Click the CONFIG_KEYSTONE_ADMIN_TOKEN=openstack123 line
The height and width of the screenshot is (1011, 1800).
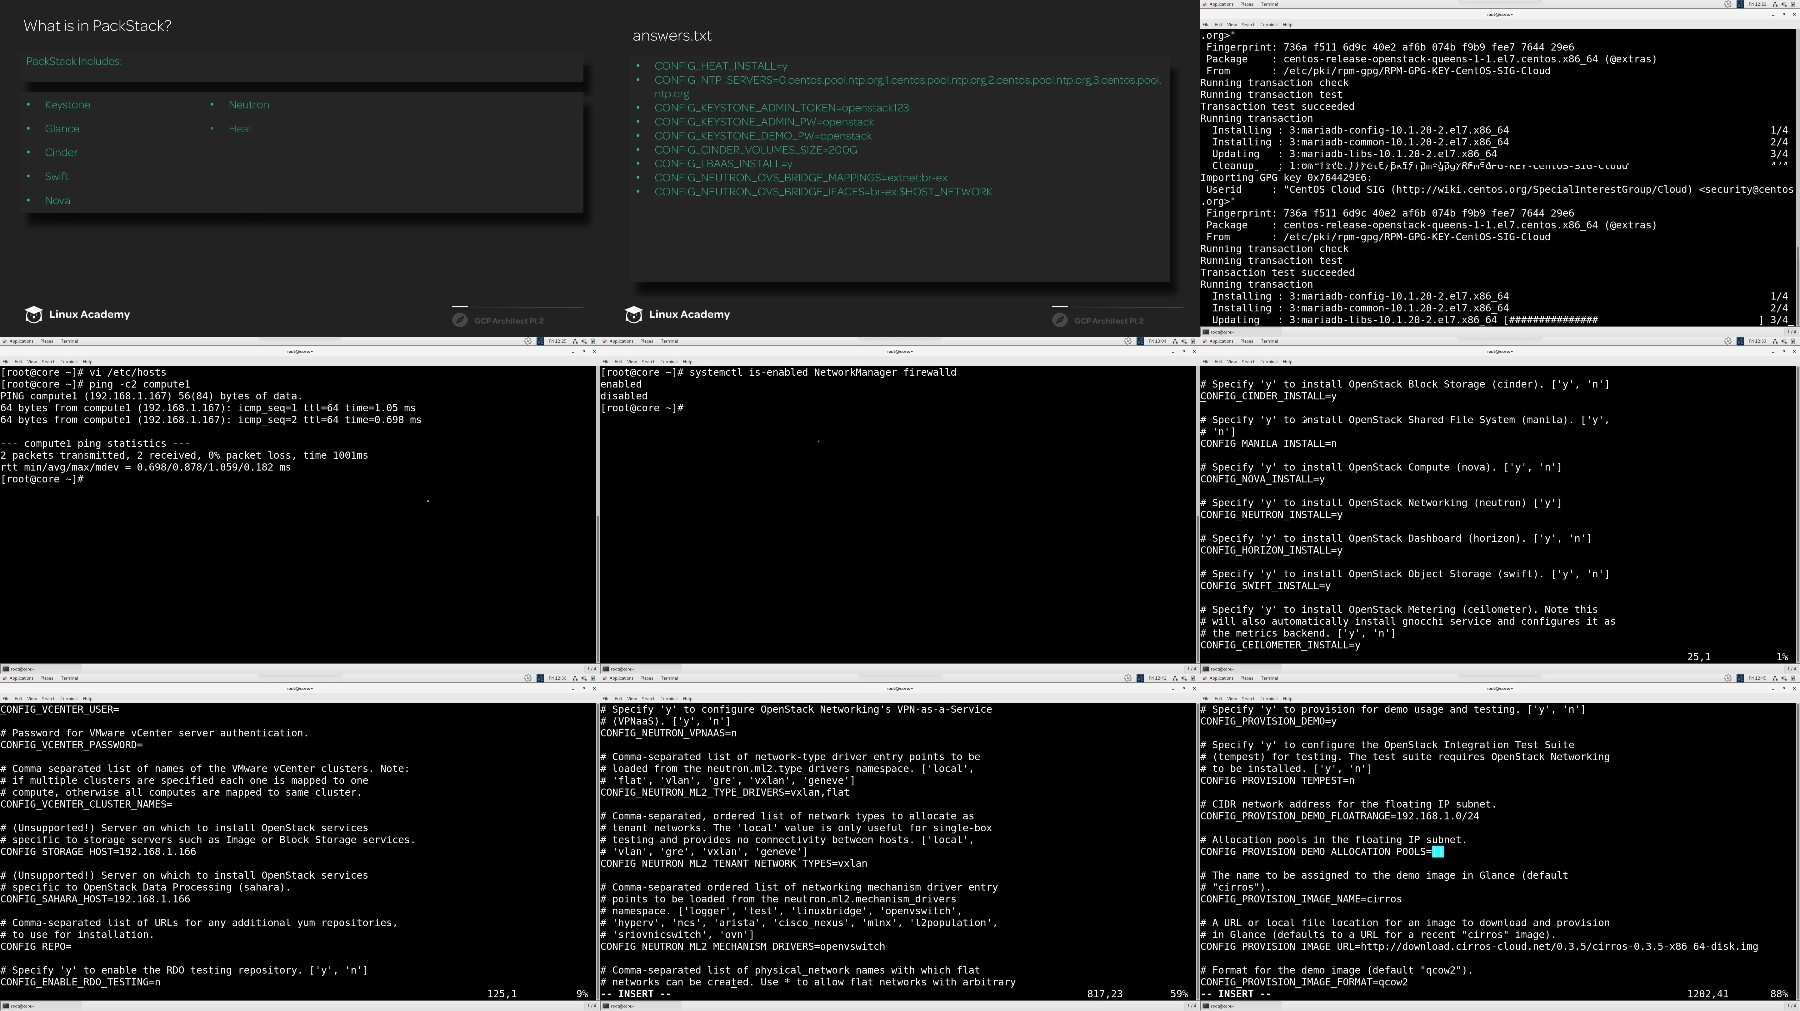(782, 108)
